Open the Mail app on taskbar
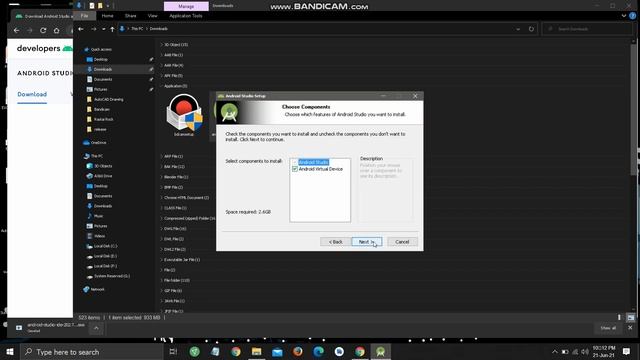The width and height of the screenshot is (640, 360). (x=277, y=352)
